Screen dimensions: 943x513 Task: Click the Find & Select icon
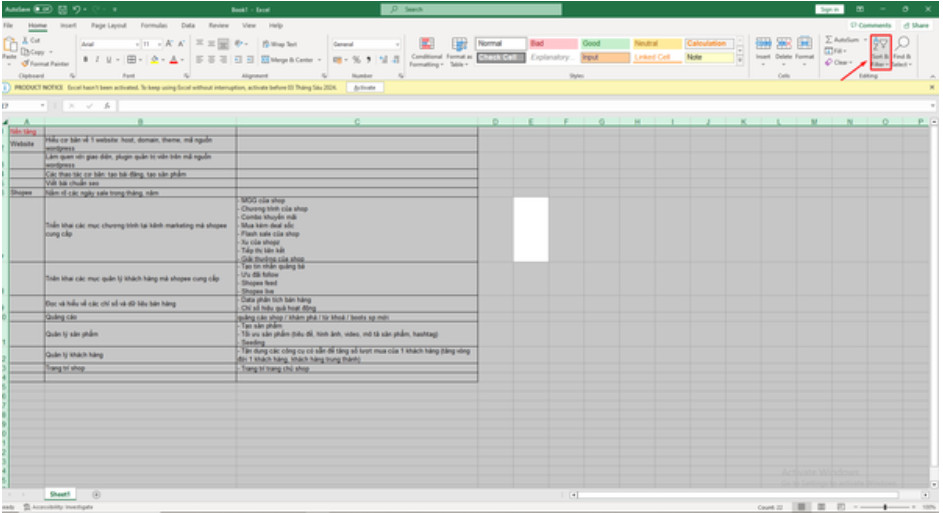[902, 52]
